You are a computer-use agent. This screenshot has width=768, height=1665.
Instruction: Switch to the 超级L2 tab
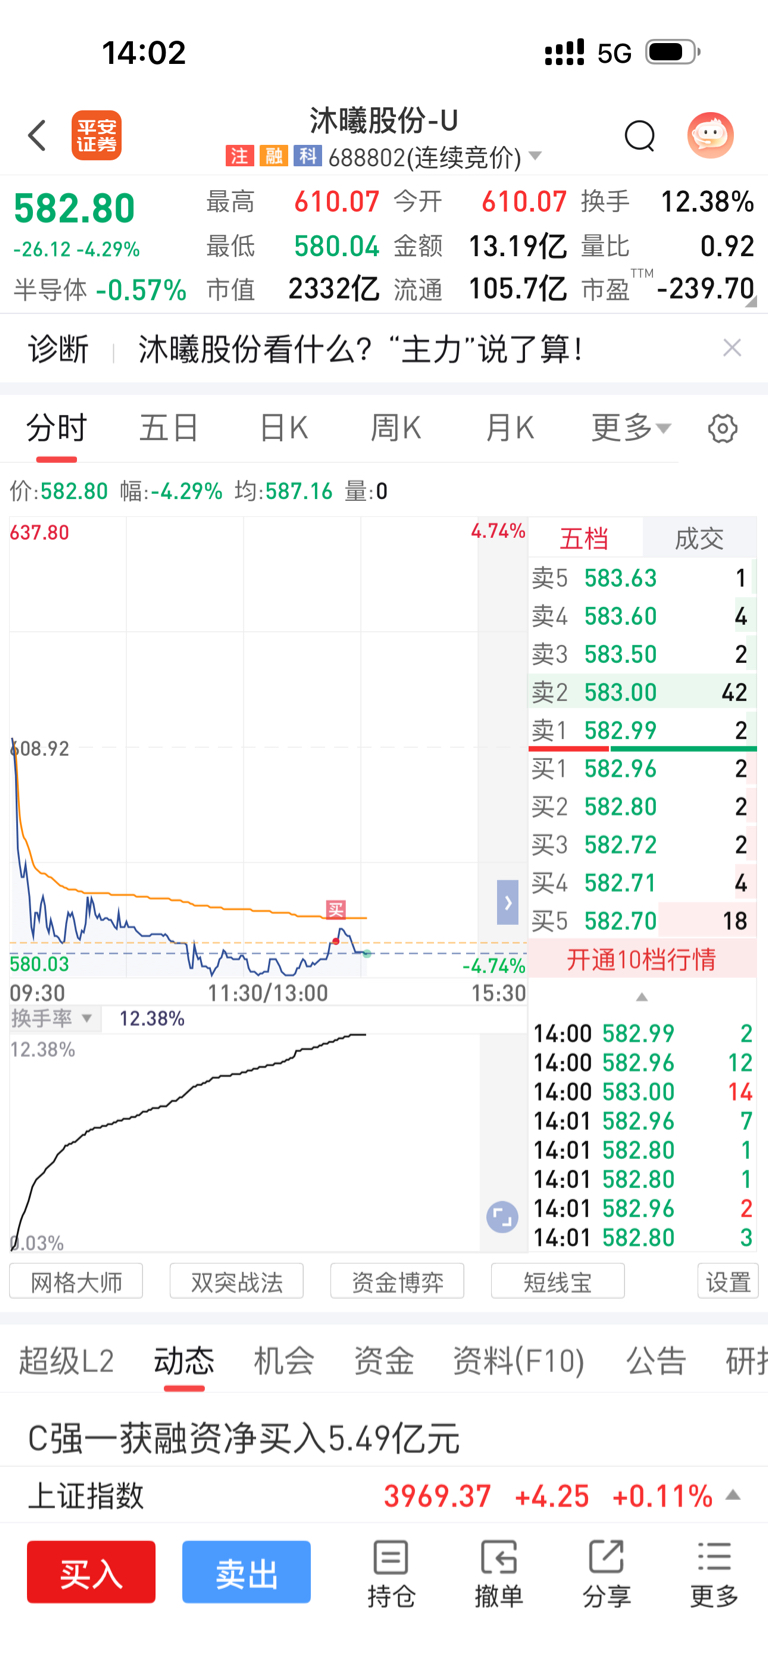pos(66,1361)
